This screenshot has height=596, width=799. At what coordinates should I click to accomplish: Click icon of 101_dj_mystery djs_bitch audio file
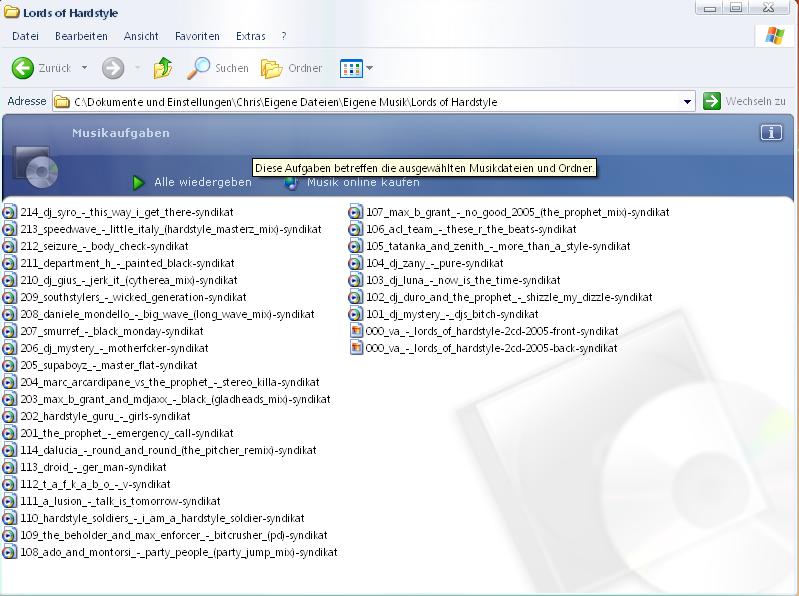coord(356,314)
